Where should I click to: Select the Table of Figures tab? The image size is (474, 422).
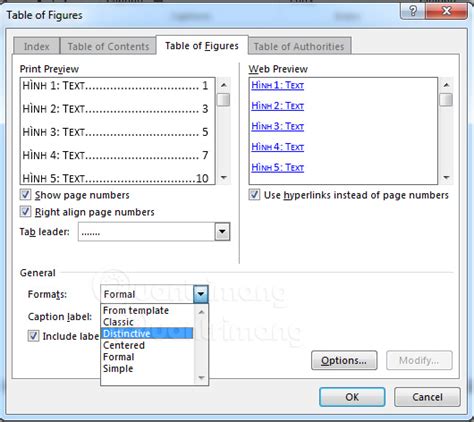202,45
